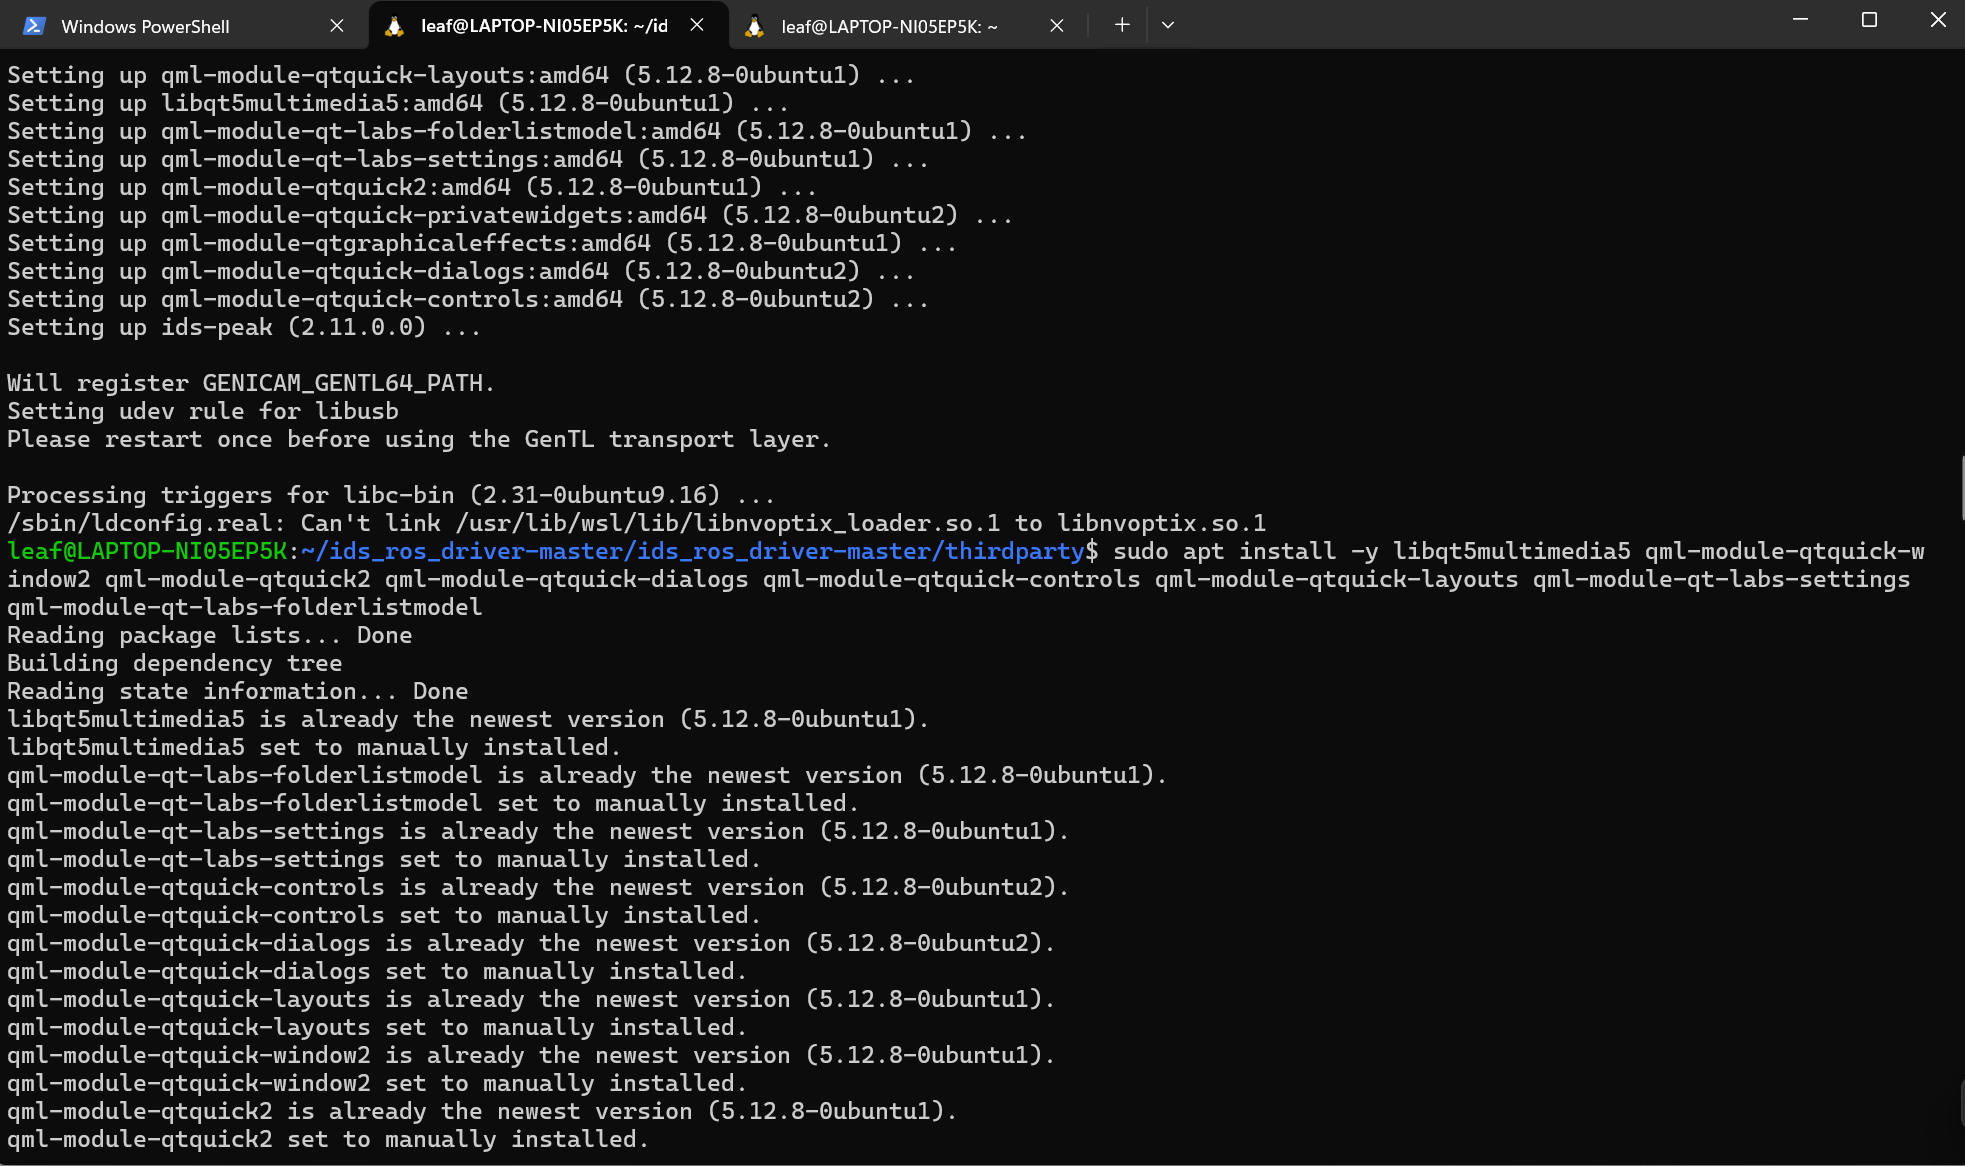Close the active leaf@LAPTOP ~/id tab
The image size is (1965, 1166).
point(697,25)
